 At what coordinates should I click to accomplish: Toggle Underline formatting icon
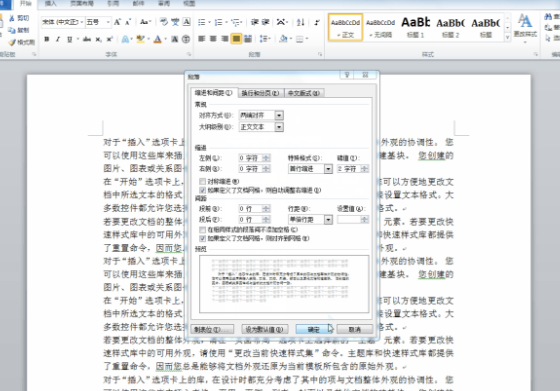pos(69,39)
